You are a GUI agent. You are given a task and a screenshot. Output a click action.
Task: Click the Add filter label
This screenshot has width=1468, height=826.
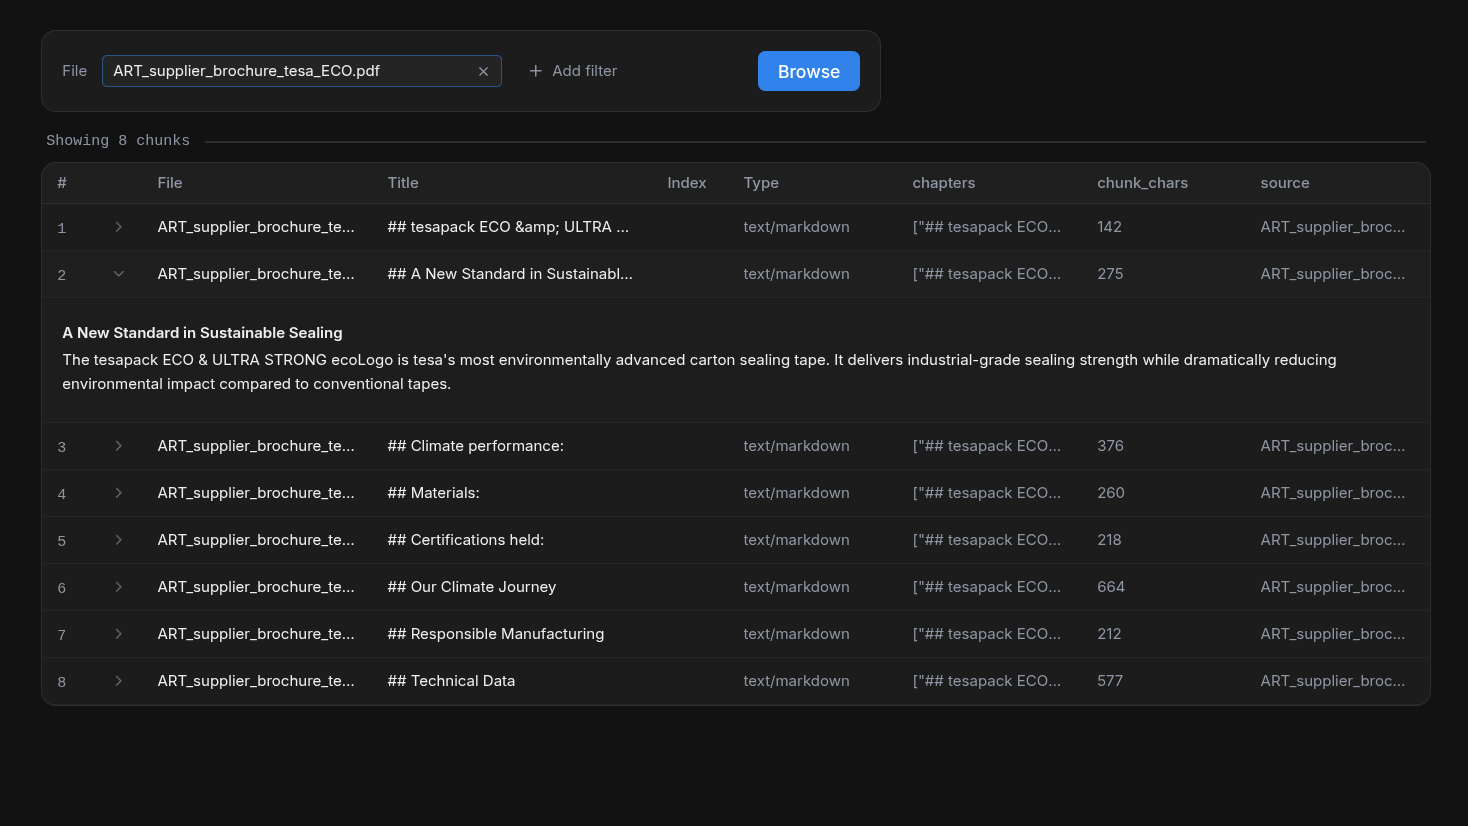pyautogui.click(x=584, y=71)
